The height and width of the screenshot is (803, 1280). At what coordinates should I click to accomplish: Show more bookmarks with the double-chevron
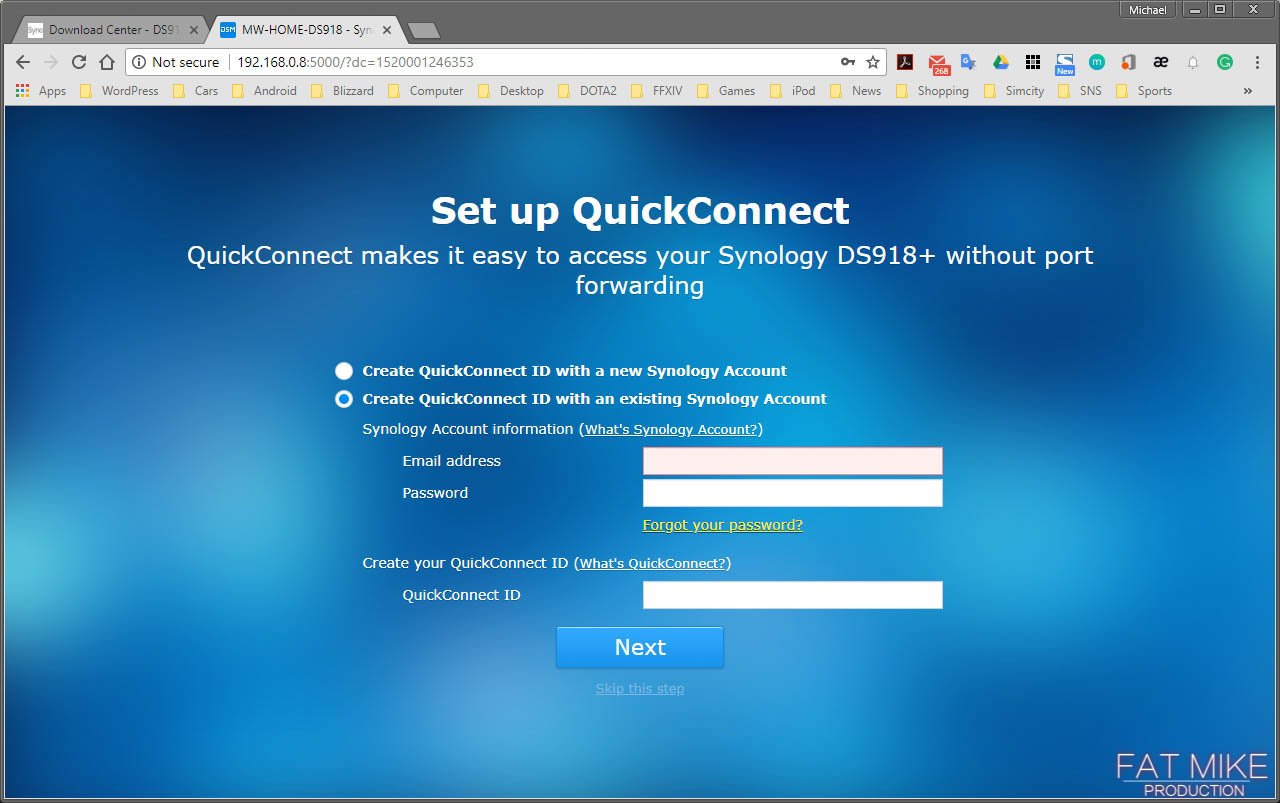pyautogui.click(x=1247, y=90)
